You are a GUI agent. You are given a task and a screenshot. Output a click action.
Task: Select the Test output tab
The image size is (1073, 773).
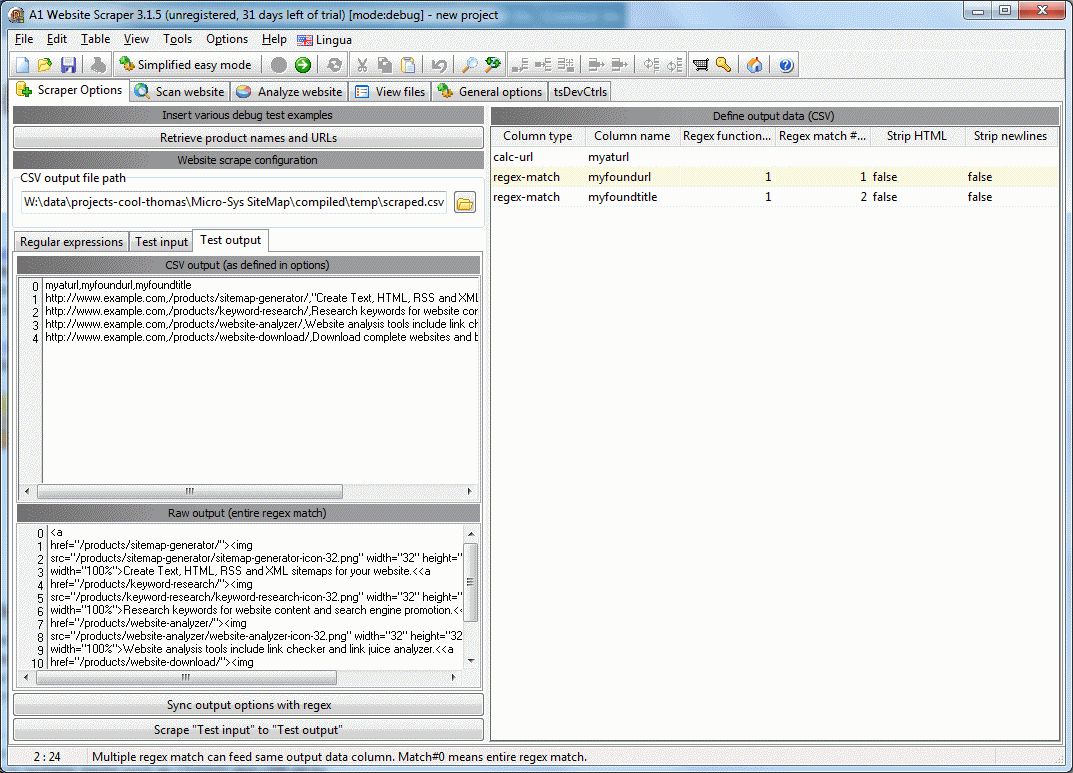231,240
